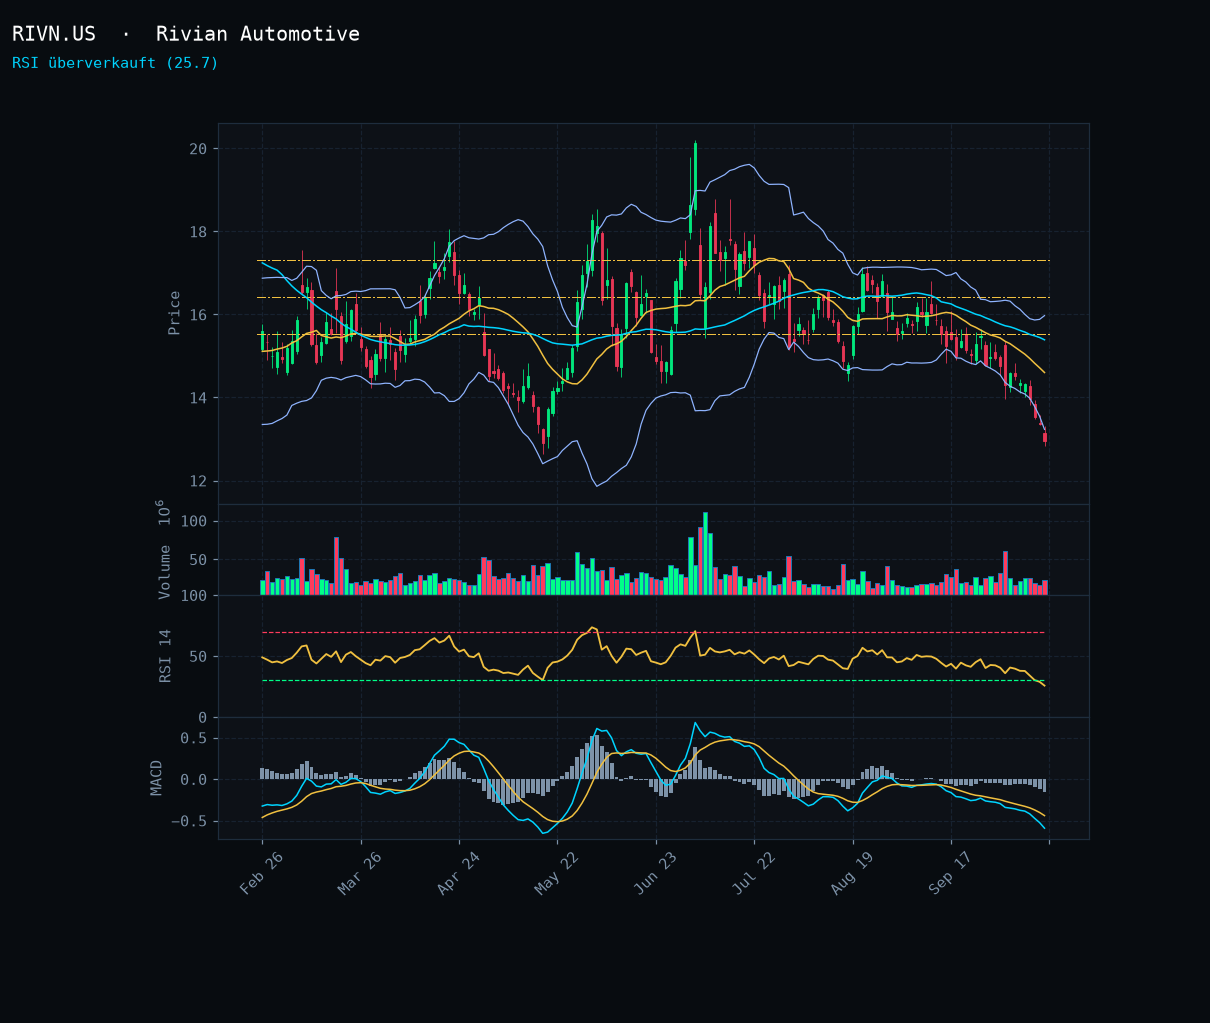Select the "RSI überverkauft (25.7)" subtitle

click(x=115, y=63)
